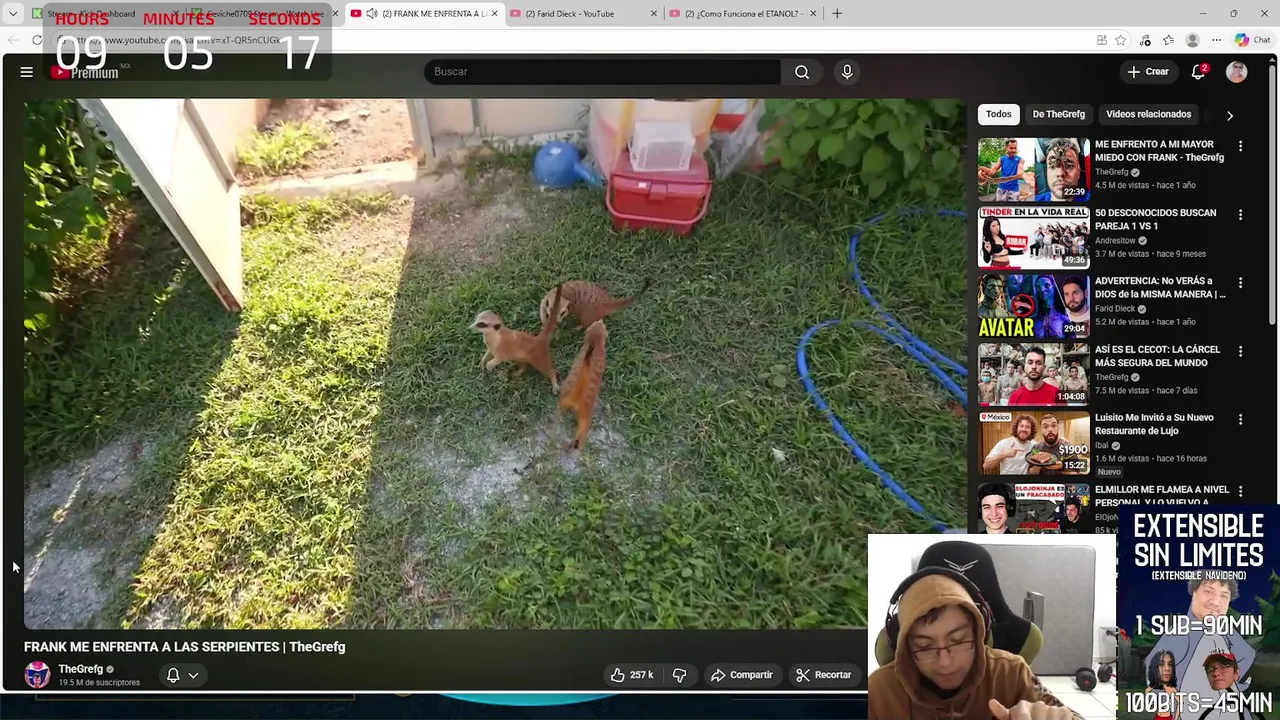Image resolution: width=1280 pixels, height=720 pixels.
Task: Add this page to favorites star icon
Action: click(x=1121, y=40)
